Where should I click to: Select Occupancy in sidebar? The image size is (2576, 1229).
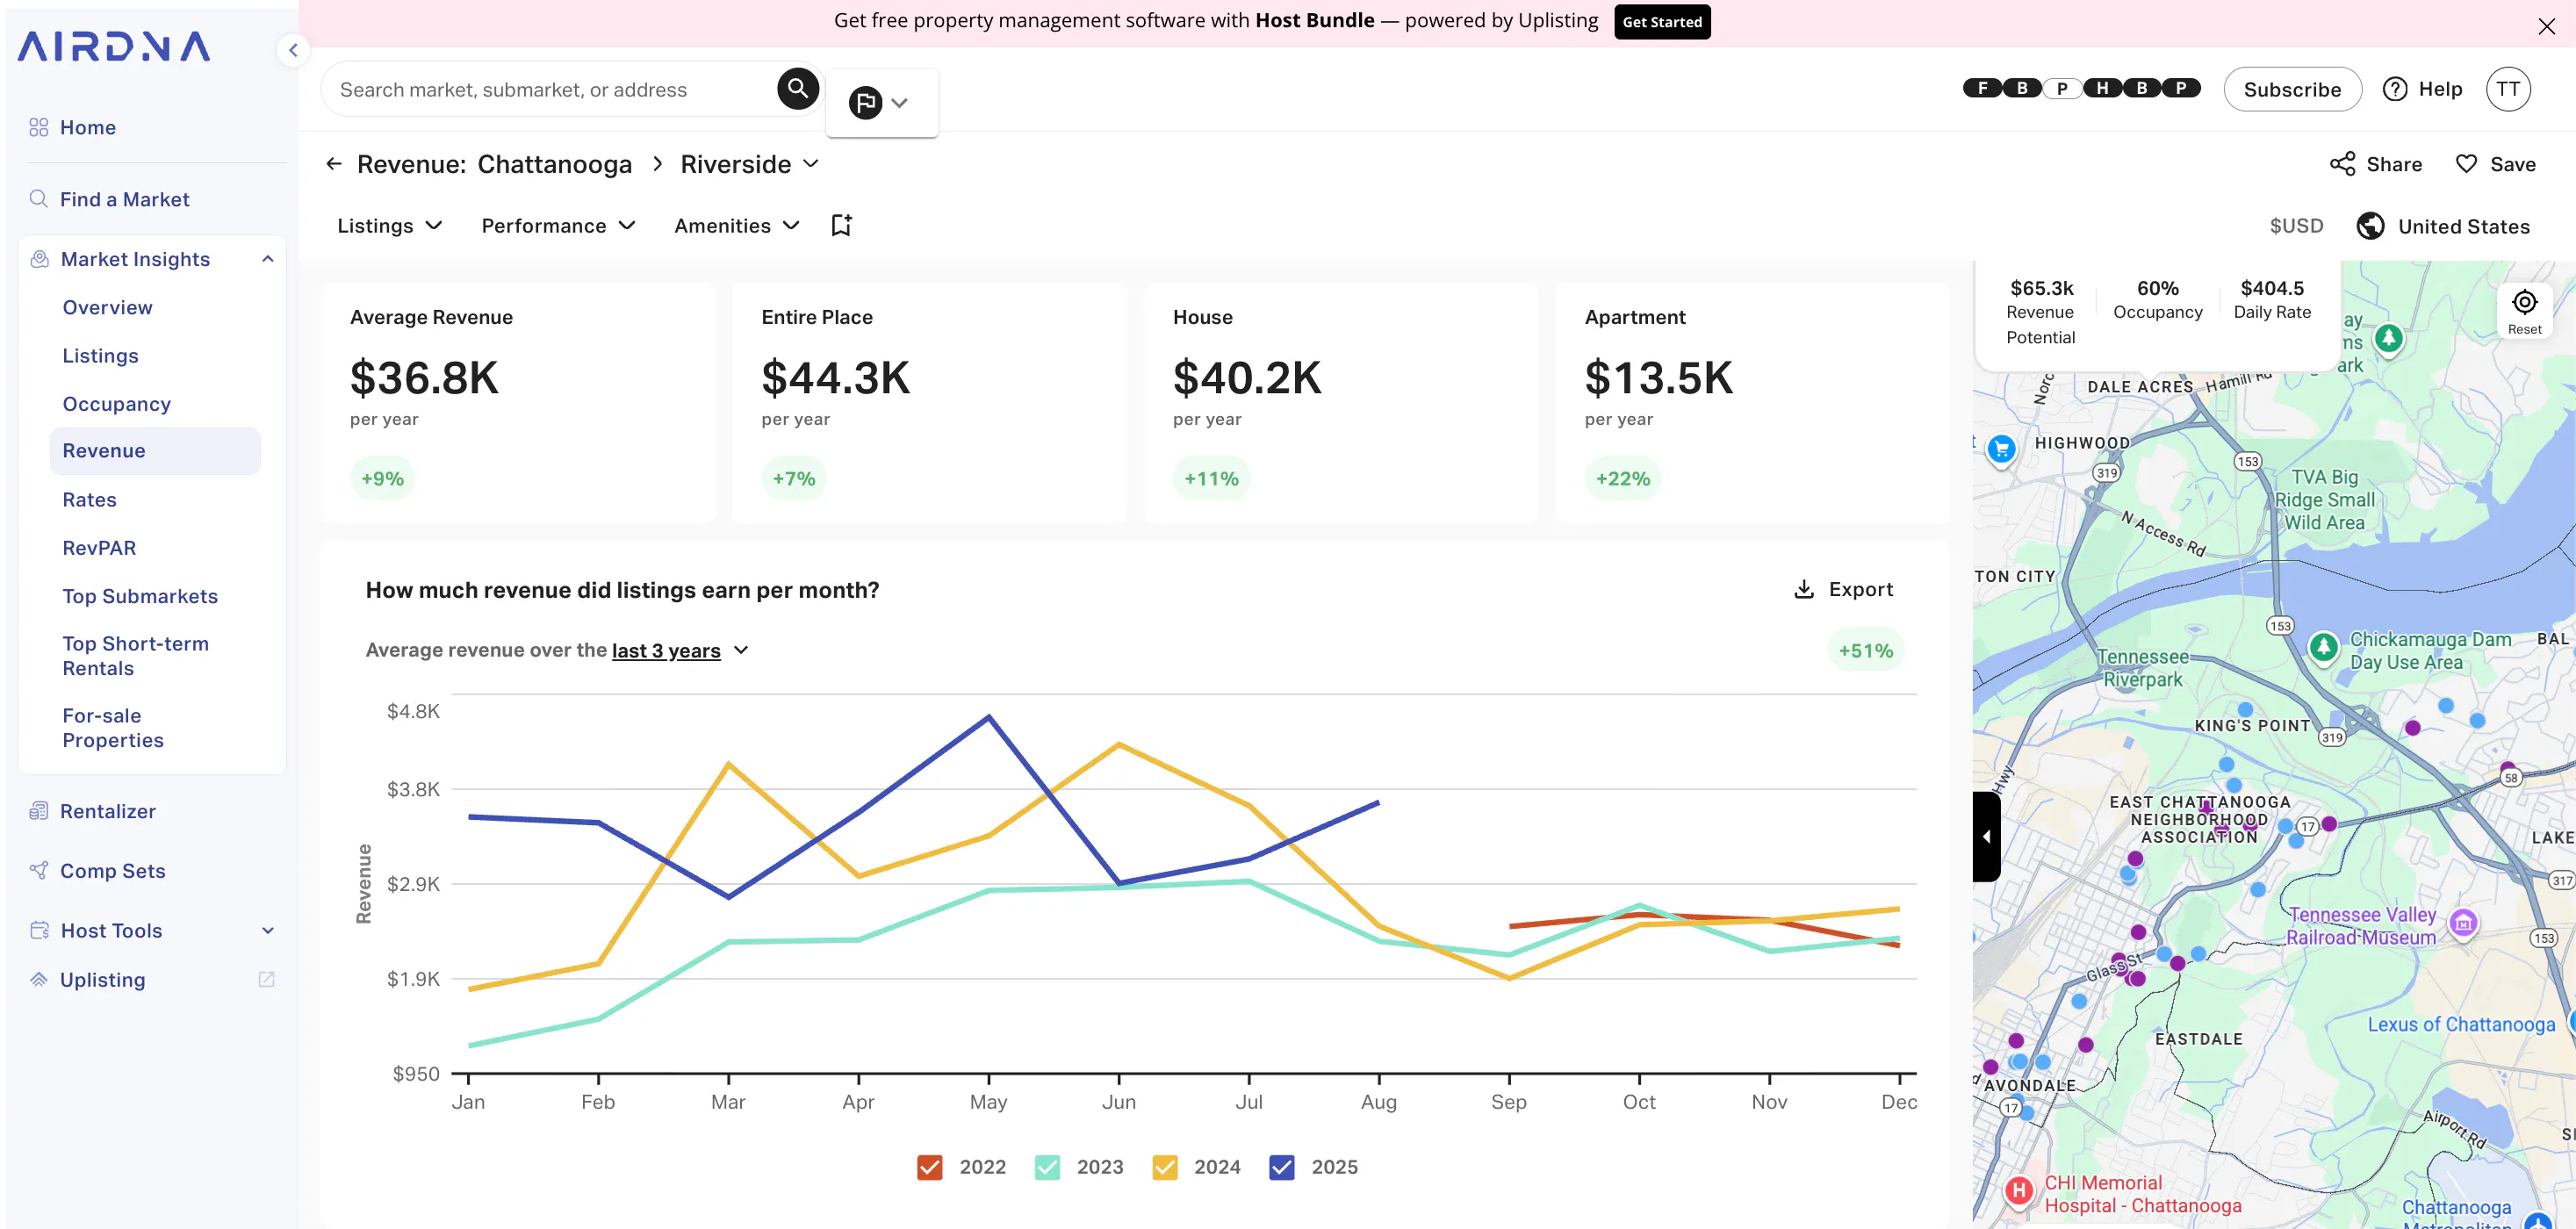(116, 404)
